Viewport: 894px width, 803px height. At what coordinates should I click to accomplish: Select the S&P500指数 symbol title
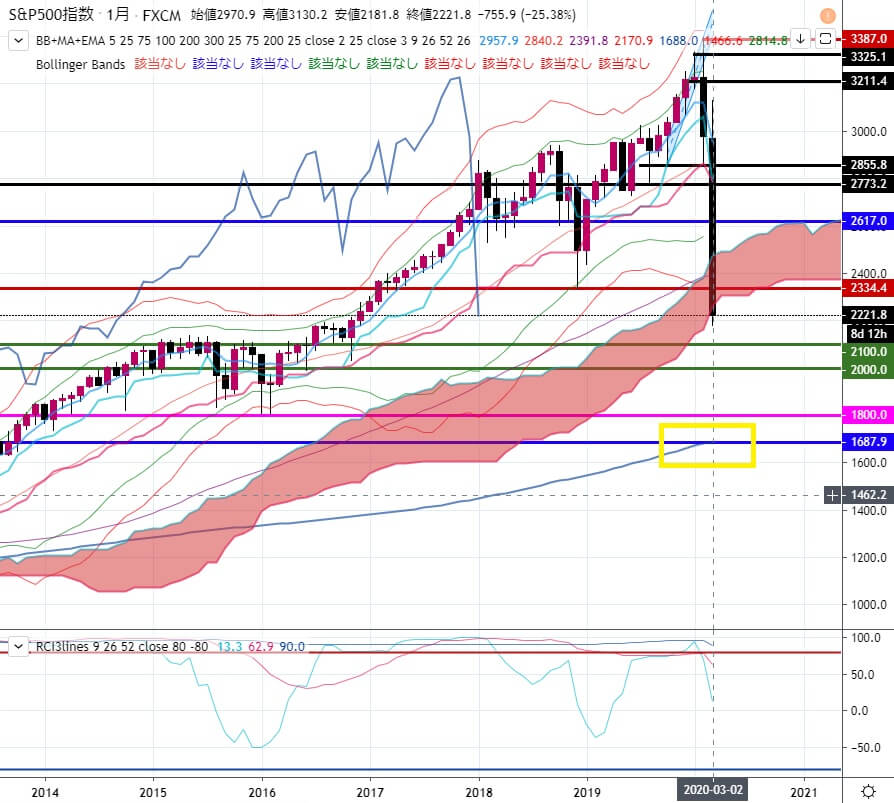pyautogui.click(x=51, y=14)
